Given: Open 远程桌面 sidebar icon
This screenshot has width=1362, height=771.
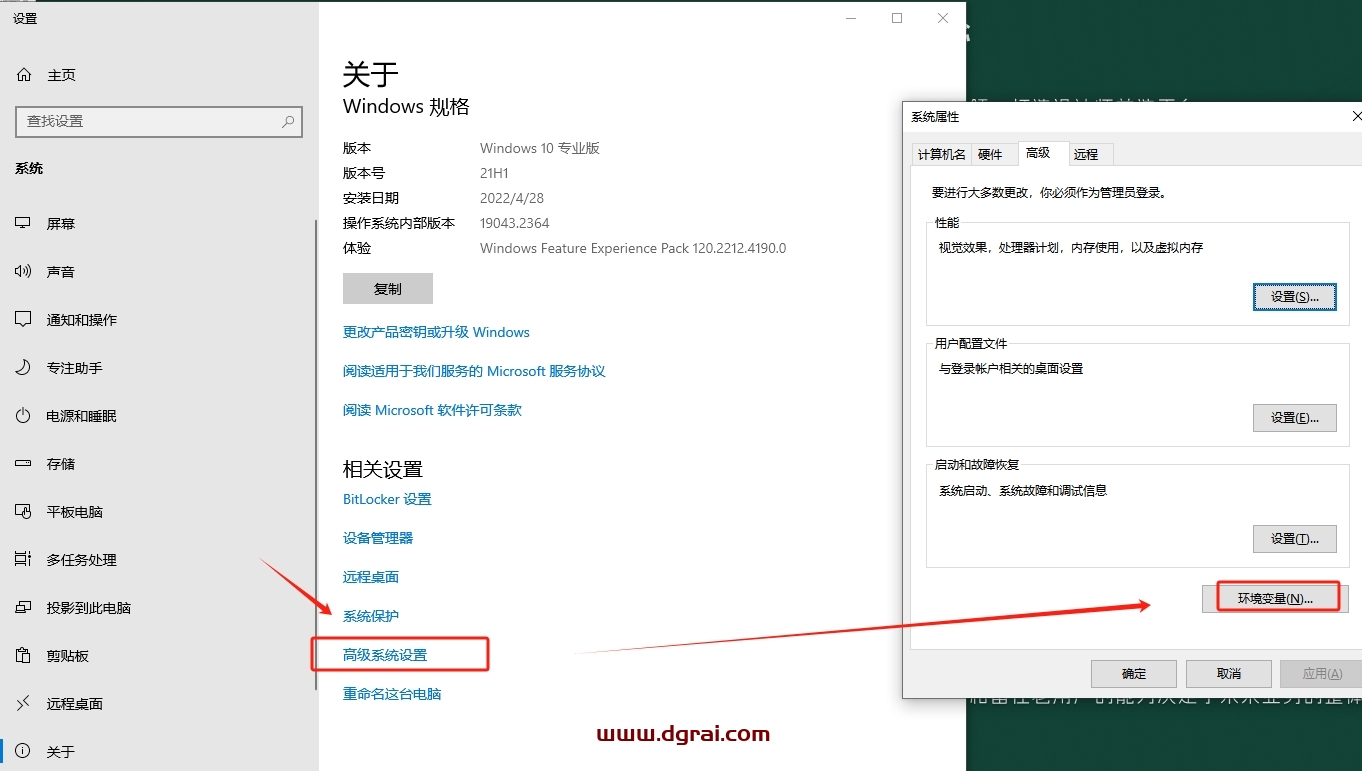Looking at the screenshot, I should pos(23,704).
